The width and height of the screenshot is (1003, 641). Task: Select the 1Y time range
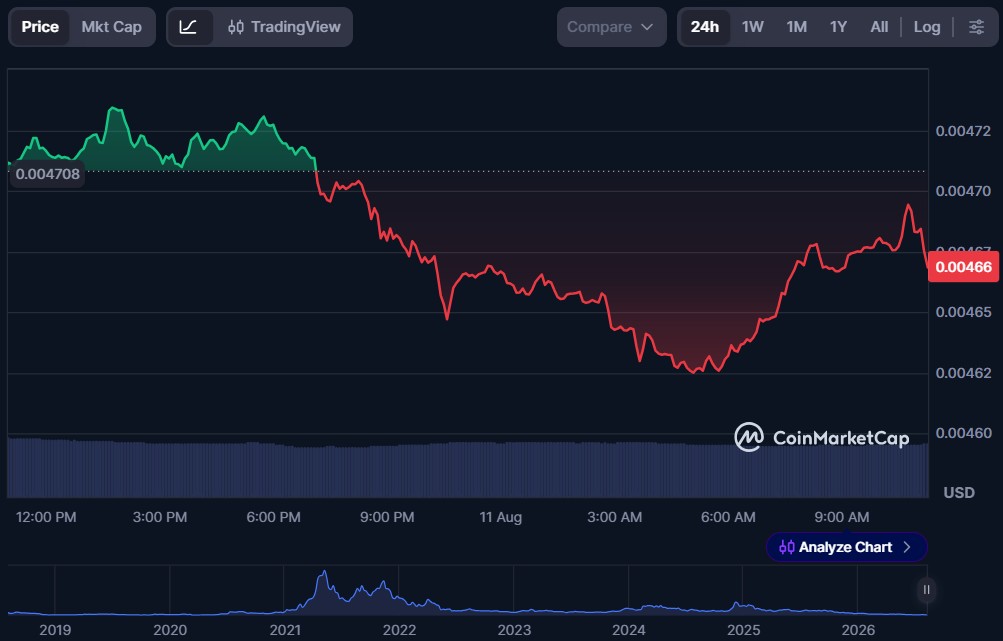point(838,27)
